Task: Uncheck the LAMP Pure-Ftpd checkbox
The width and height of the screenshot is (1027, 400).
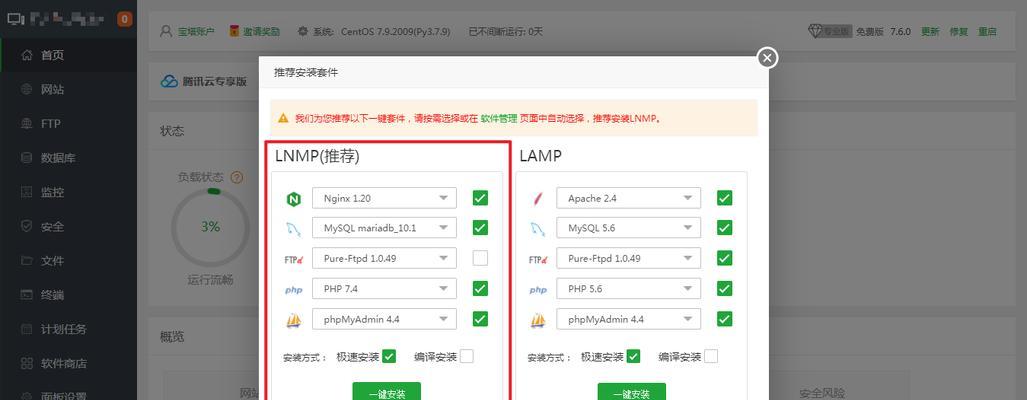Action: pos(724,258)
